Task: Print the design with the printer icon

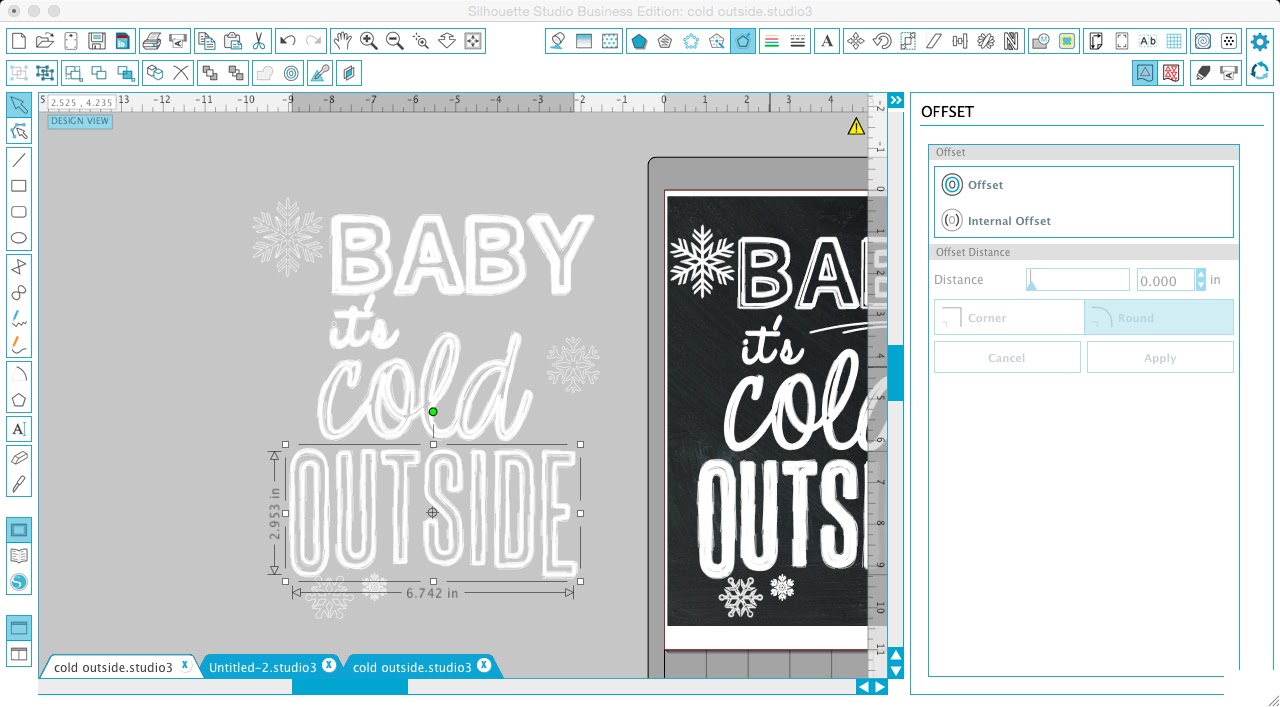Action: pyautogui.click(x=152, y=41)
